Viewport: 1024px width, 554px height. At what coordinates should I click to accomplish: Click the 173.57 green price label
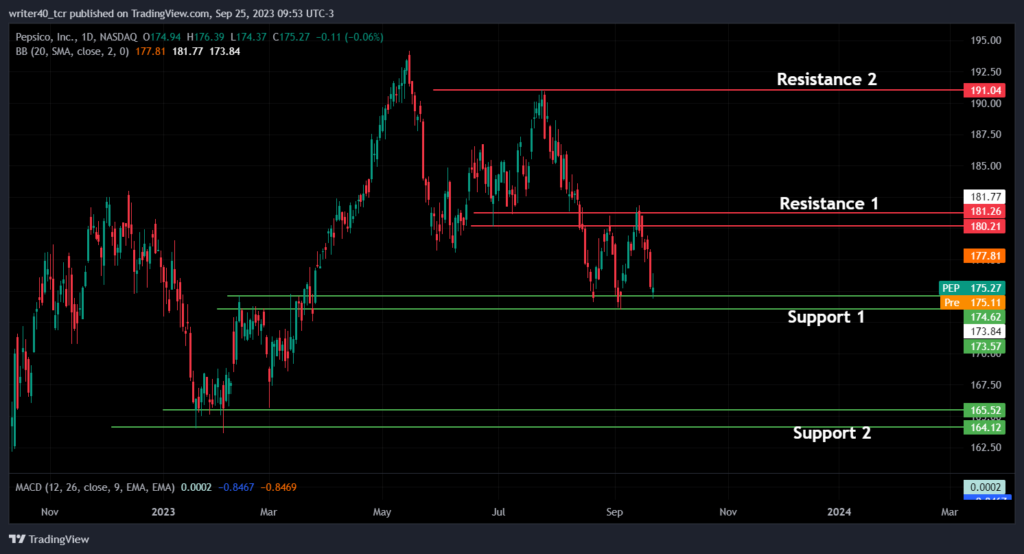click(x=984, y=347)
